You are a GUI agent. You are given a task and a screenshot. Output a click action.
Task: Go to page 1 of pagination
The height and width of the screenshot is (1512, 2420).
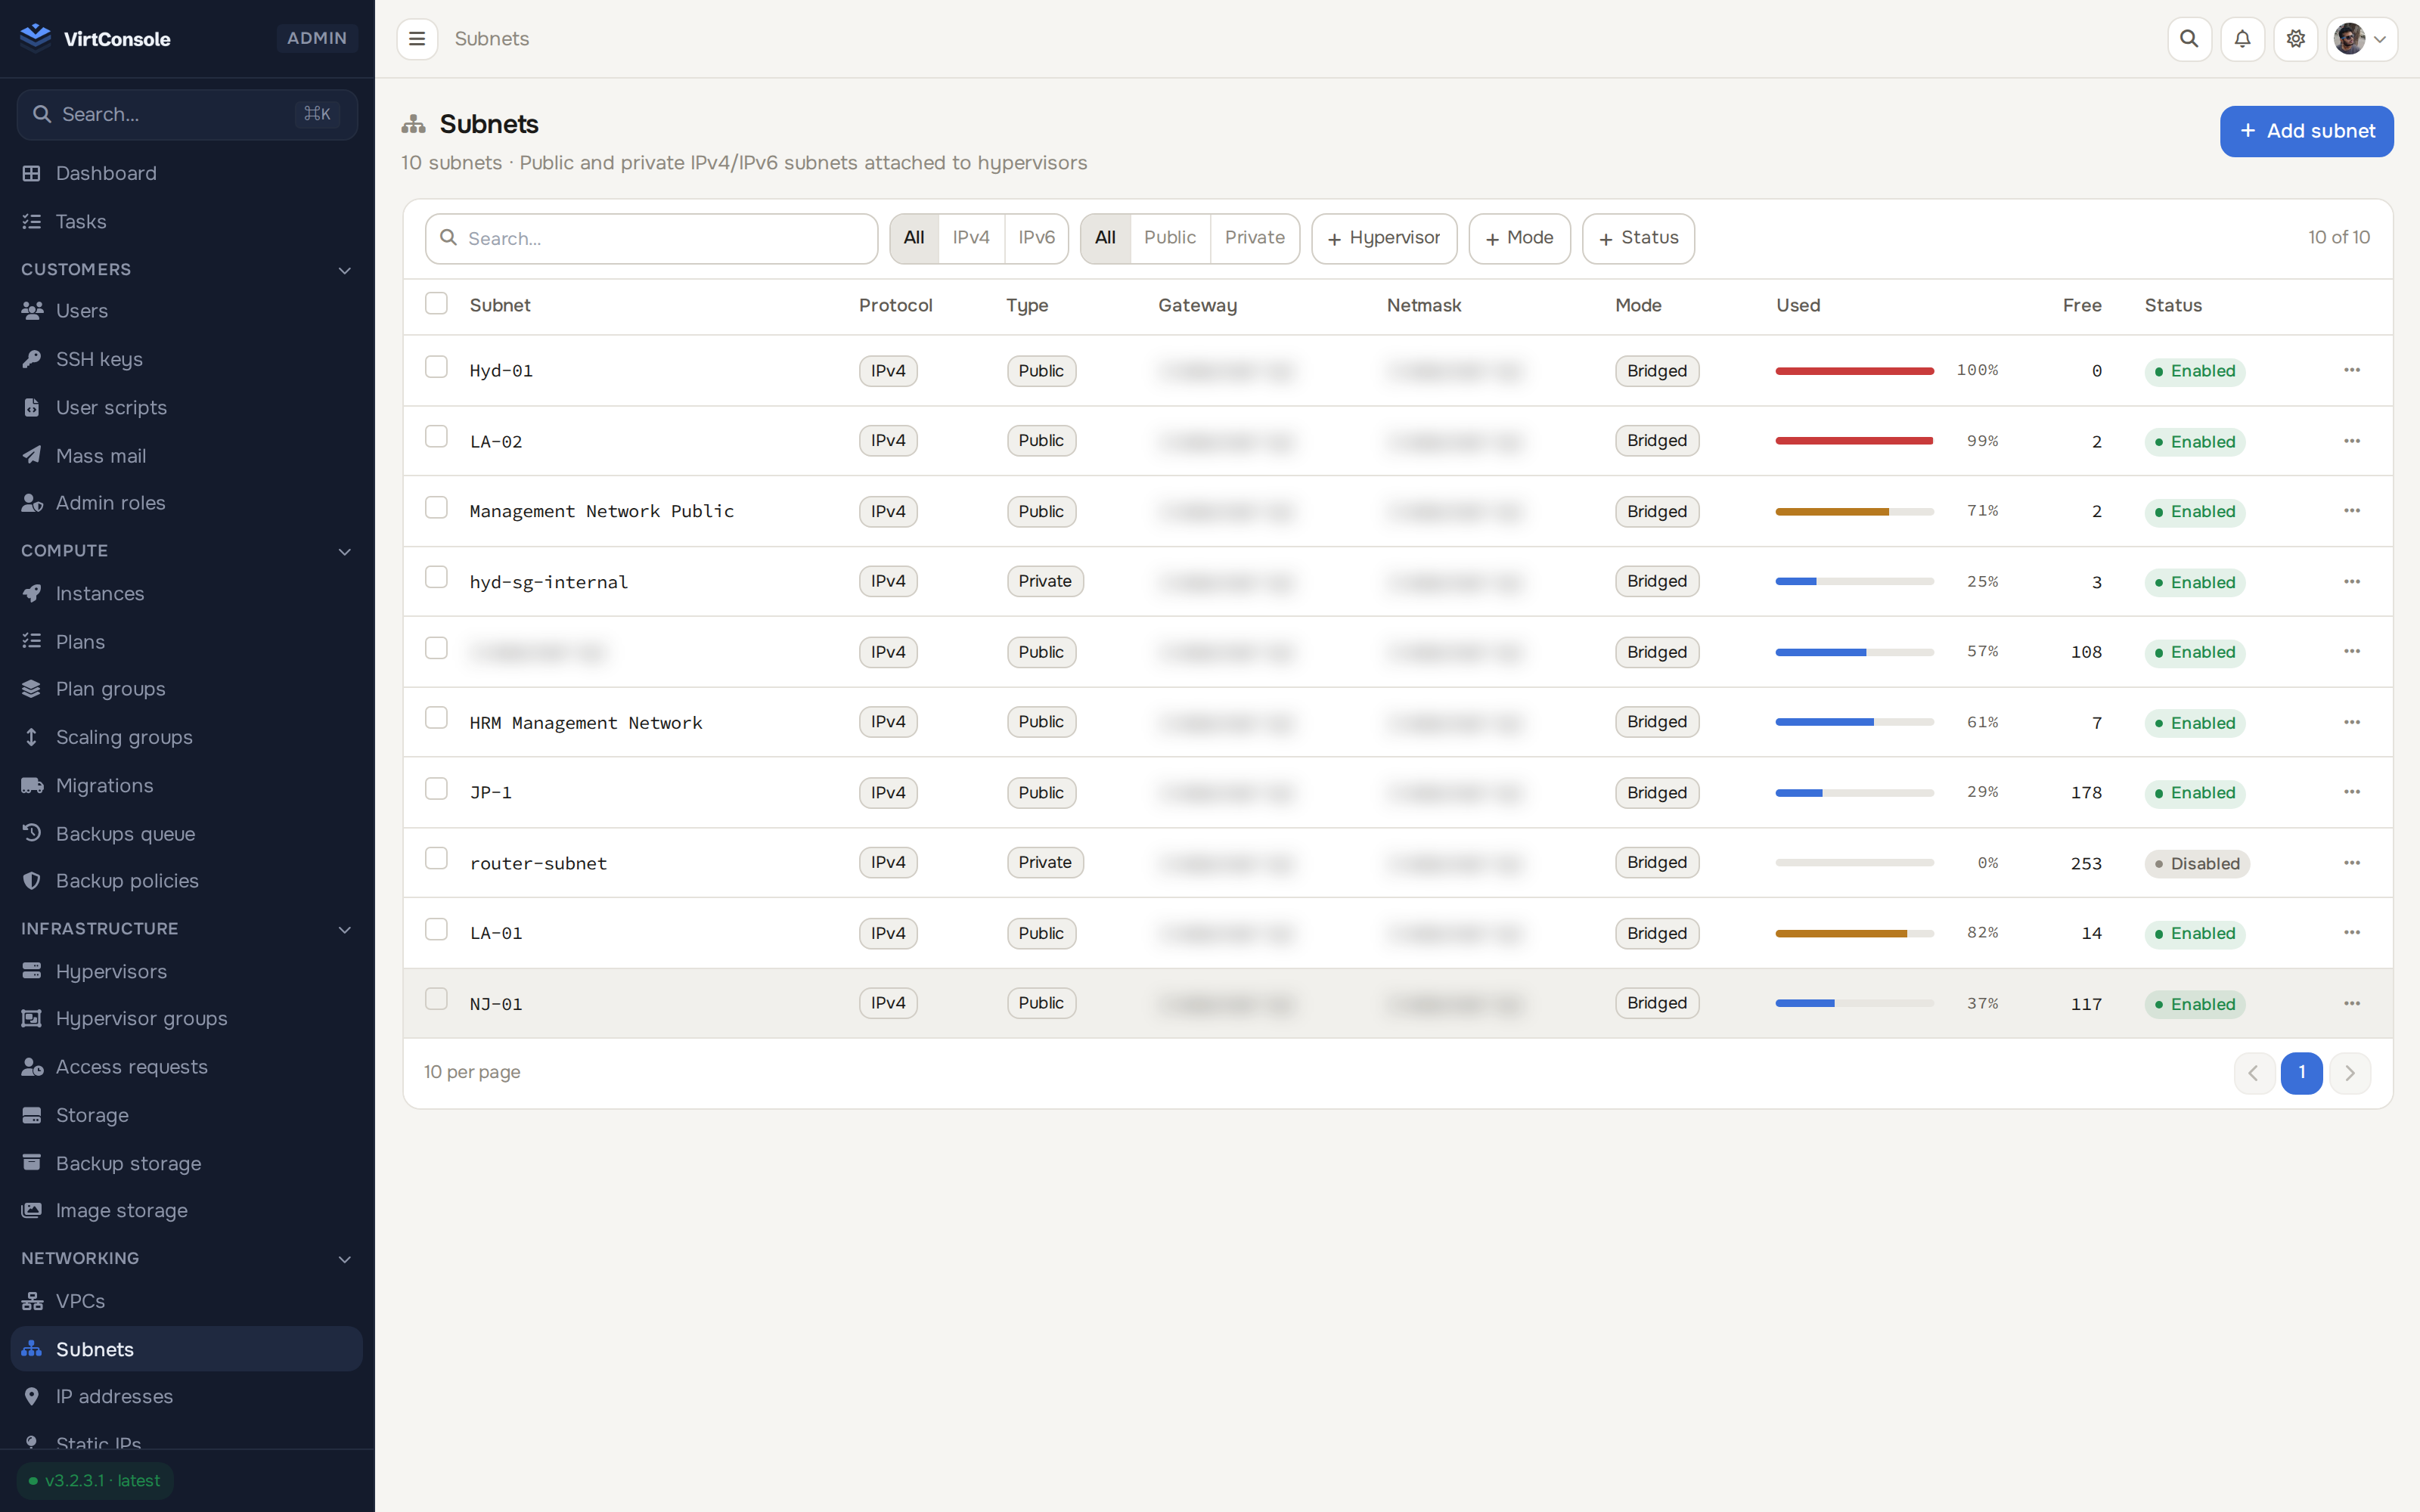coord(2301,1073)
